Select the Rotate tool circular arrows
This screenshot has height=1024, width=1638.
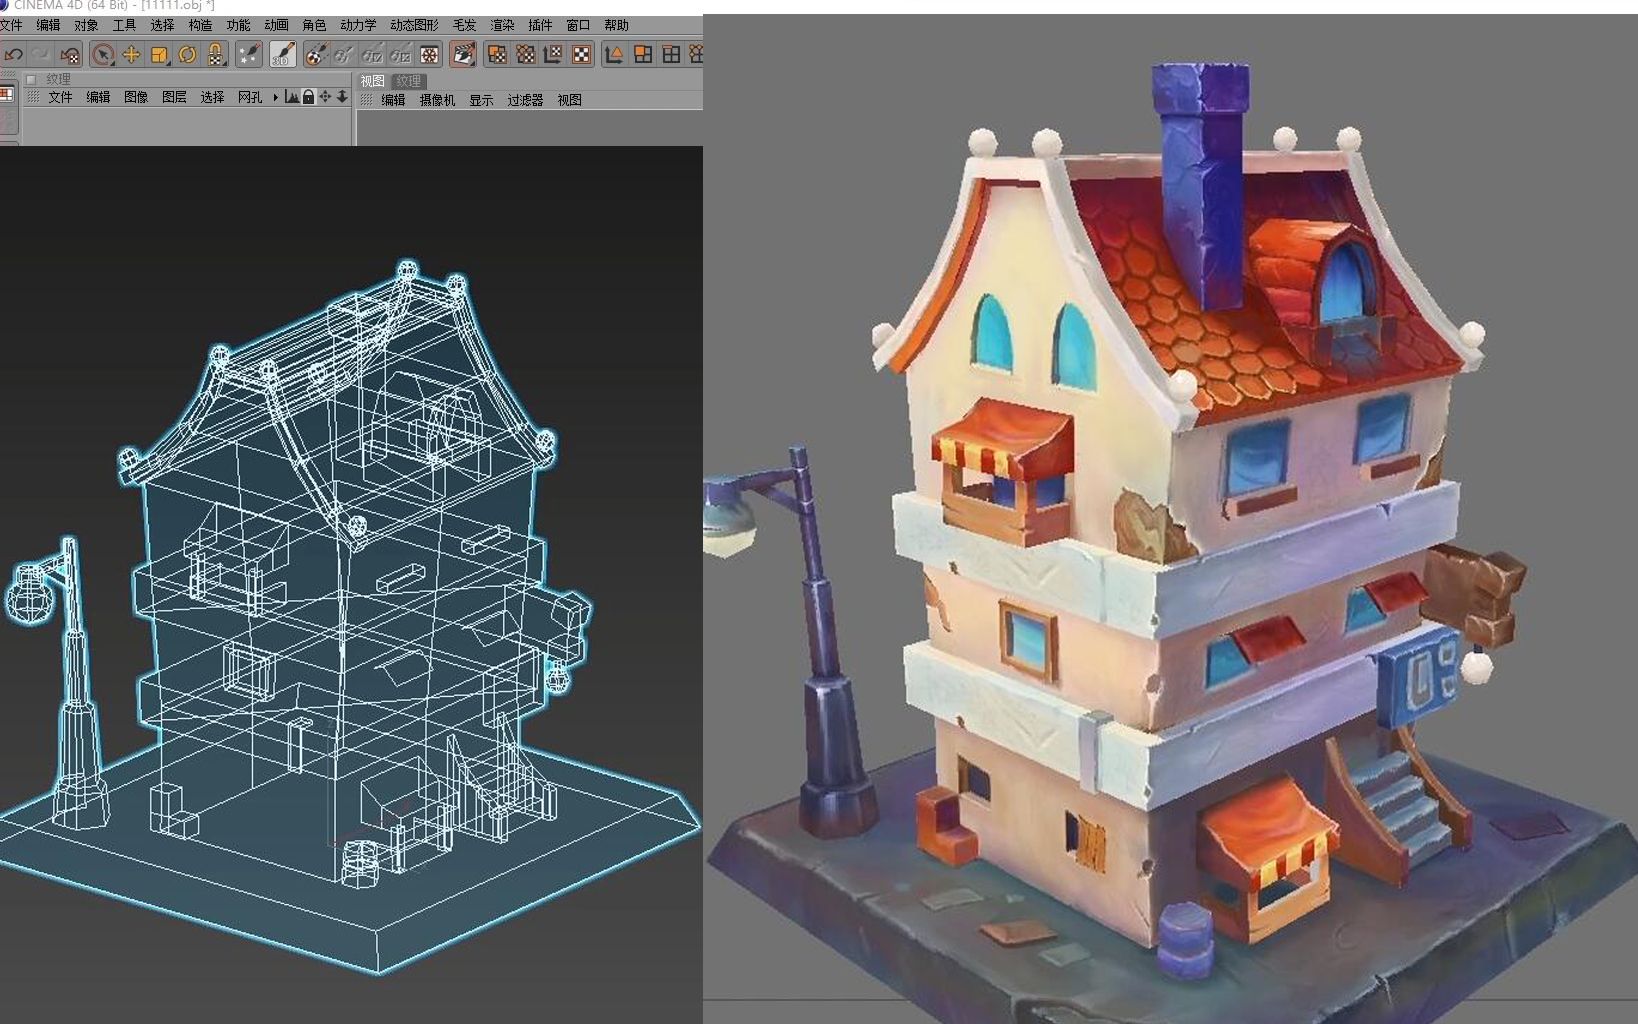click(x=187, y=55)
